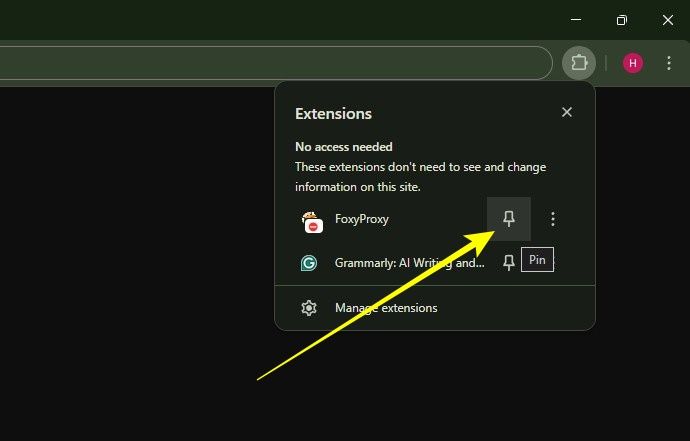Click the 'Extensions' popup title

click(333, 114)
